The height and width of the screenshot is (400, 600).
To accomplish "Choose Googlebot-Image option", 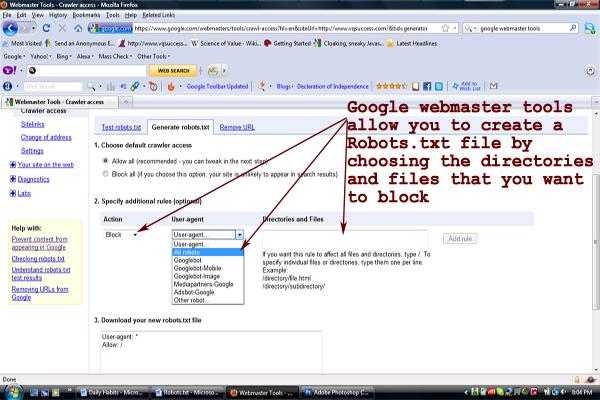I will [x=207, y=276].
